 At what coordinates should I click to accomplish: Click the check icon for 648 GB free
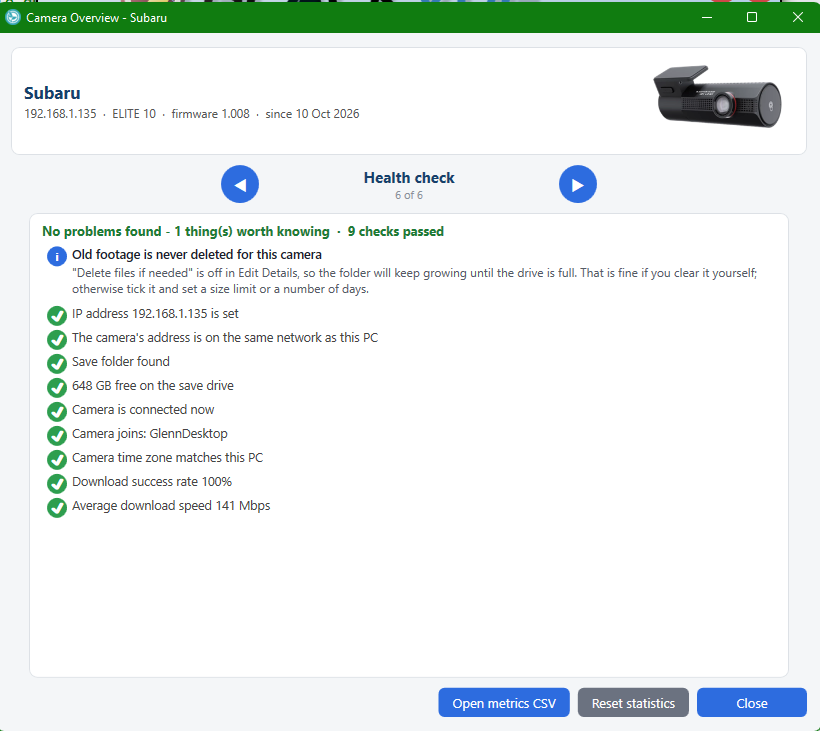[56, 387]
